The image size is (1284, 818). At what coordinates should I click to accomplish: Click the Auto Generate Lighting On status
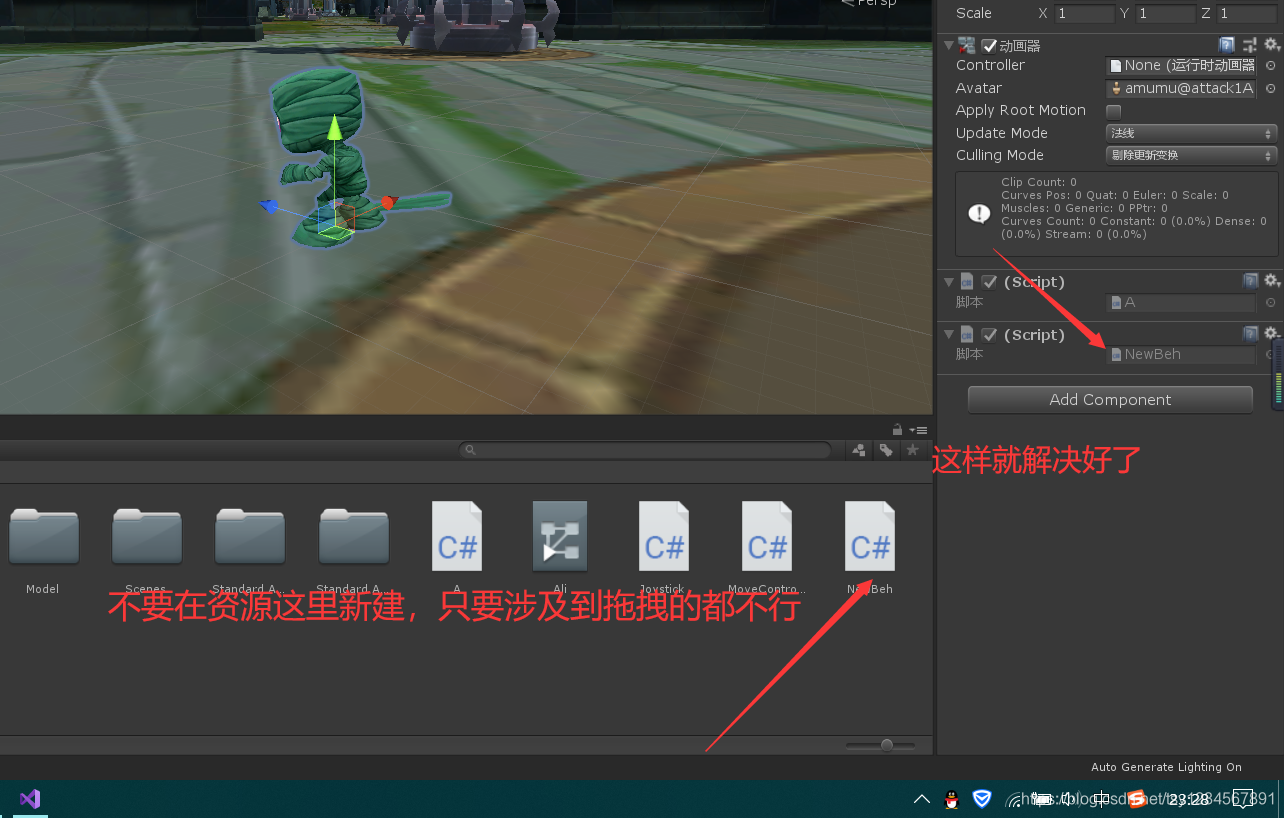pyautogui.click(x=1166, y=767)
